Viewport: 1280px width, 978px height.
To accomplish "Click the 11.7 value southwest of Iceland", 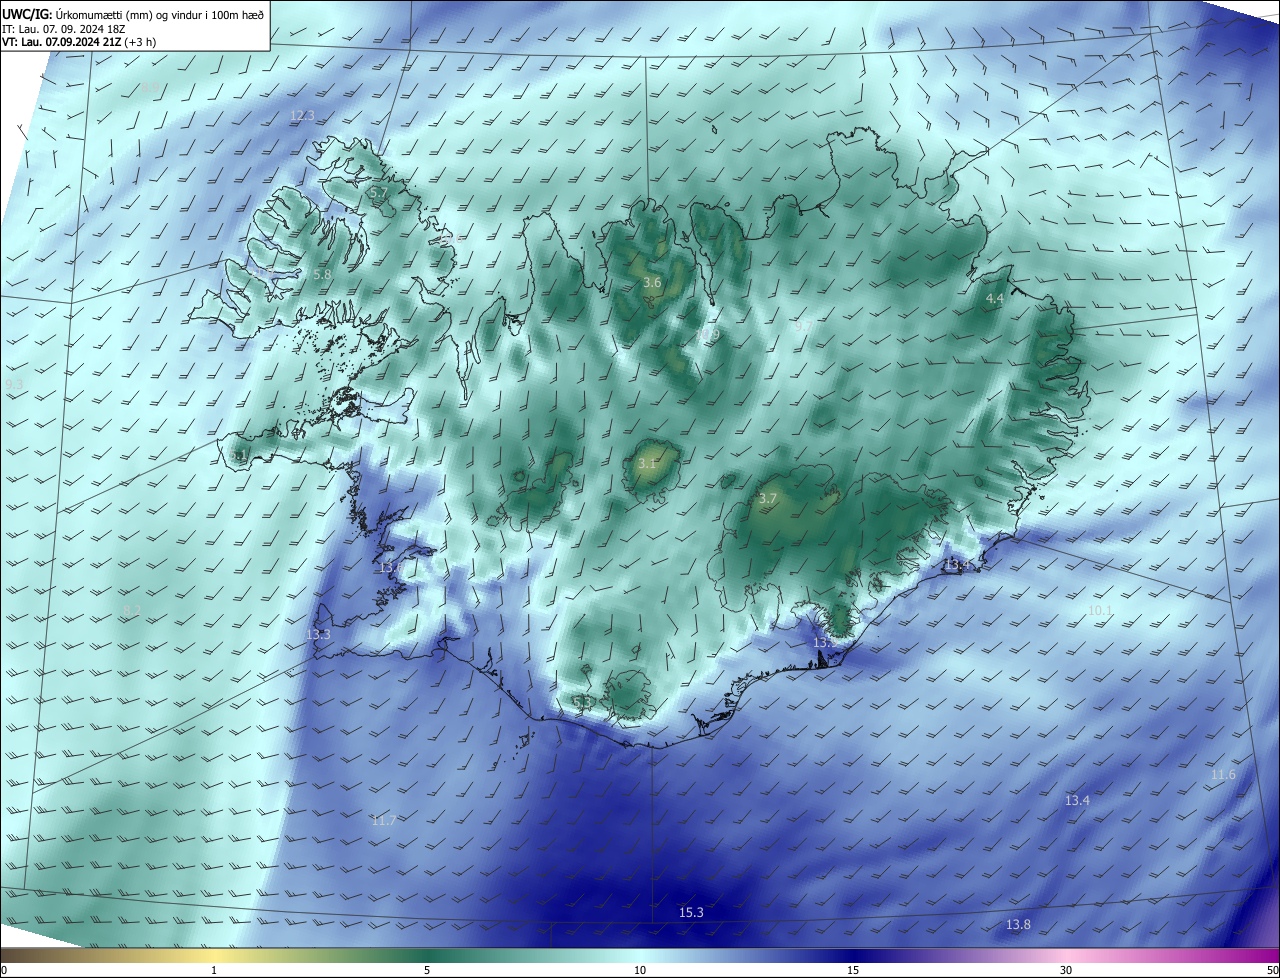I will click(383, 820).
